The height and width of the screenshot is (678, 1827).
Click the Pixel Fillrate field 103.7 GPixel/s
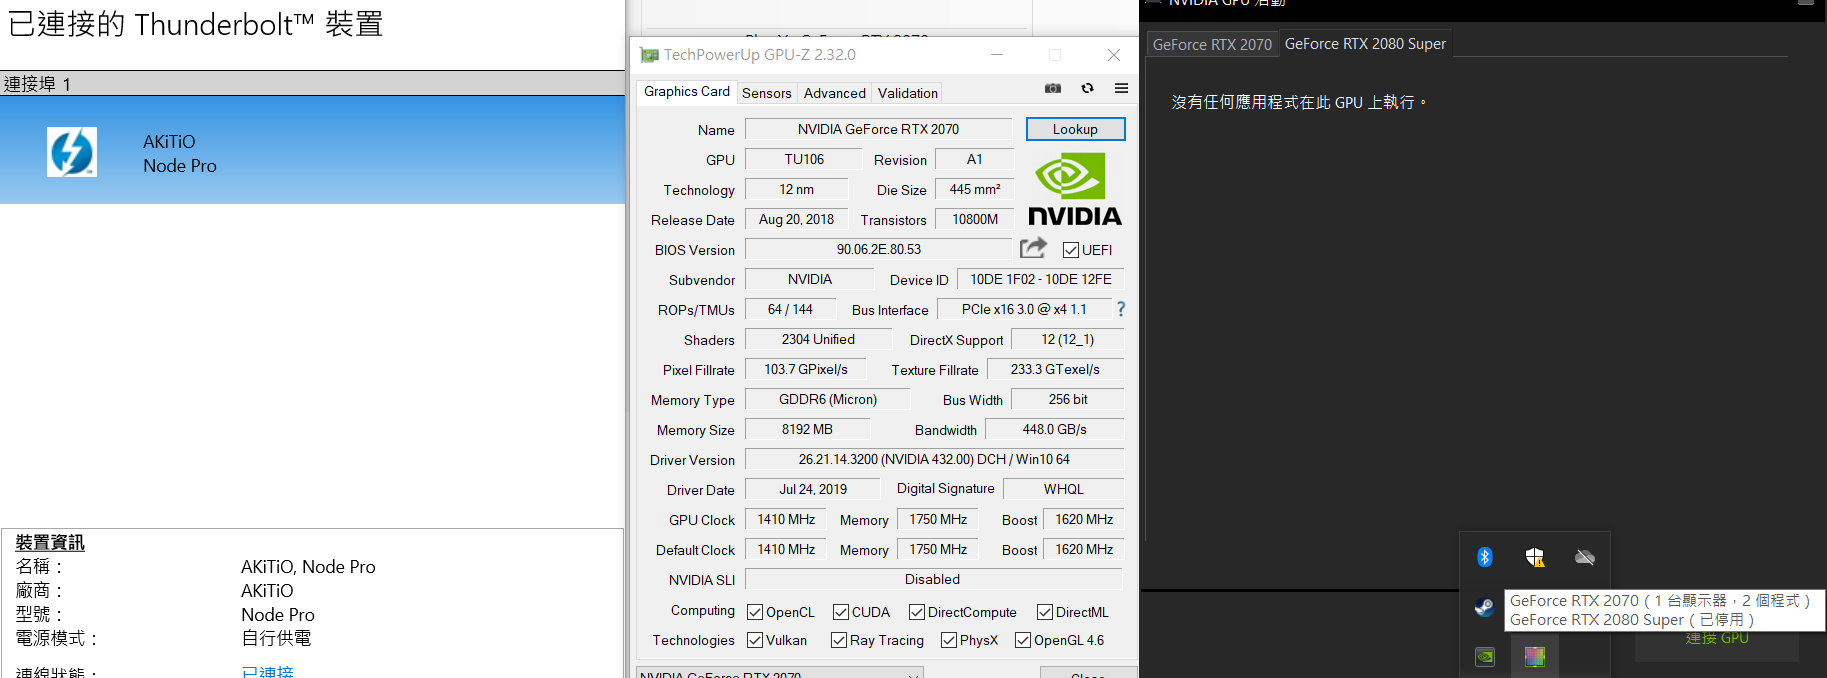(806, 369)
